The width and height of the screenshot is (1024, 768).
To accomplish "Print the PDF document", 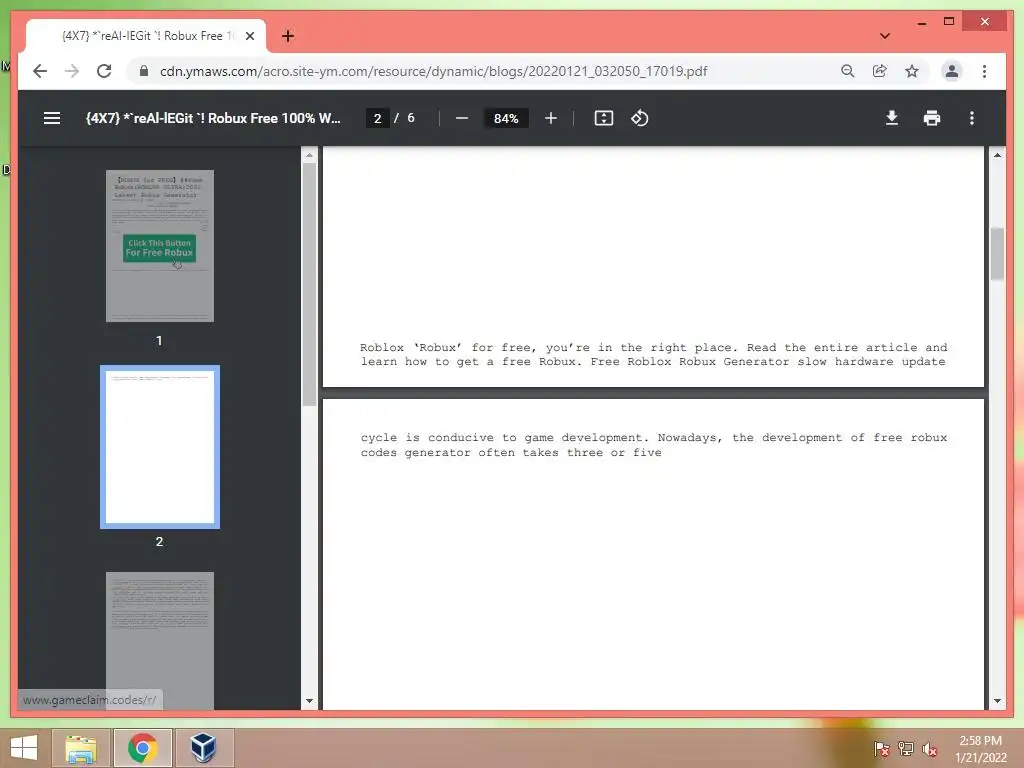I will (932, 118).
